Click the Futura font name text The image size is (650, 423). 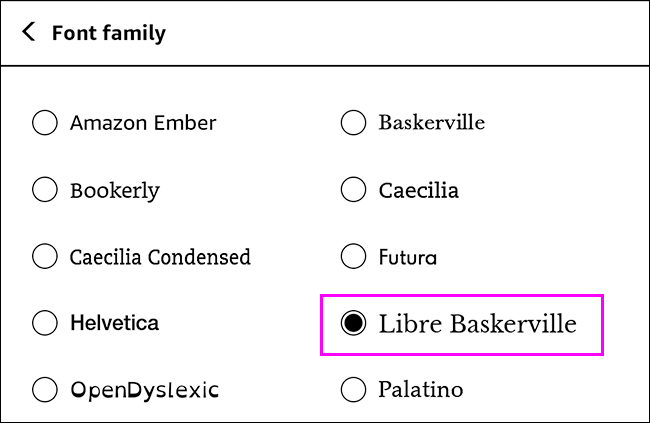408,257
